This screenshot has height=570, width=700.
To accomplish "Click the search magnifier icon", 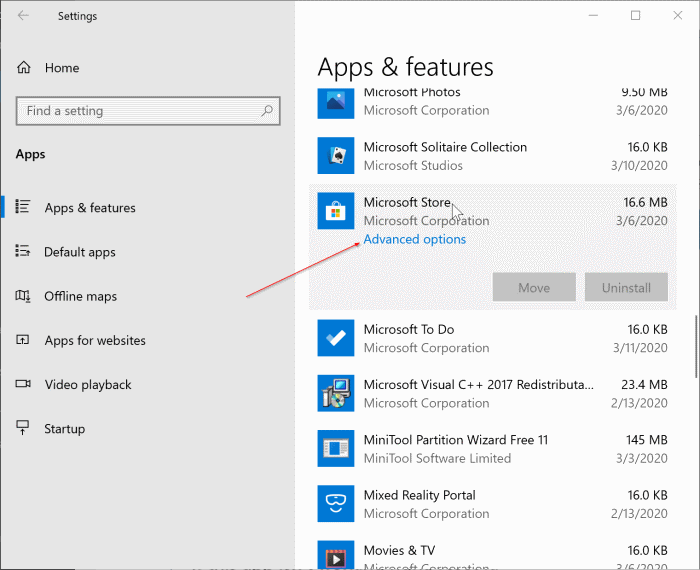I will (267, 110).
